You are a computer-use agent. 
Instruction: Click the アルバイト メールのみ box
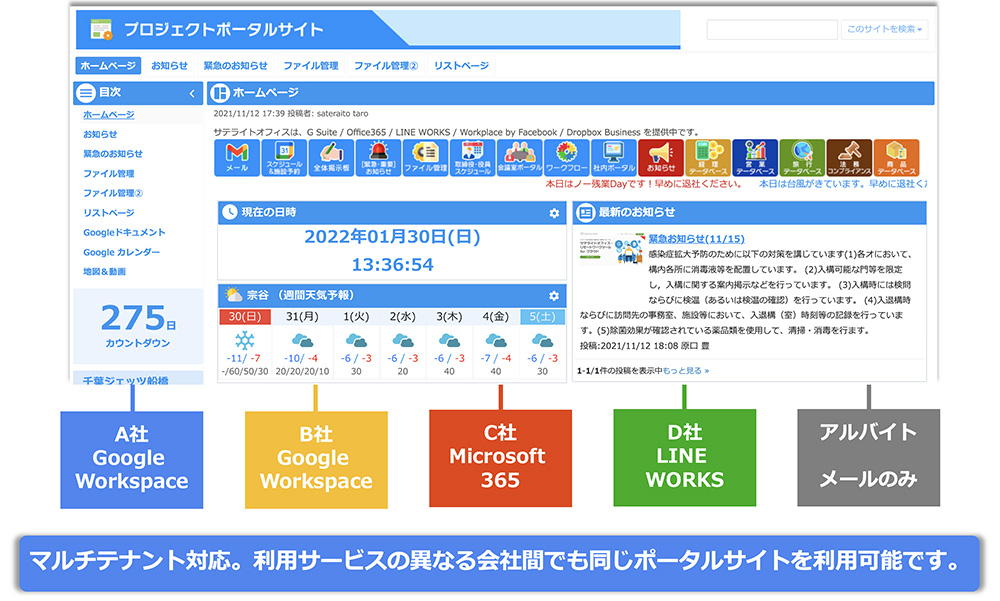868,458
